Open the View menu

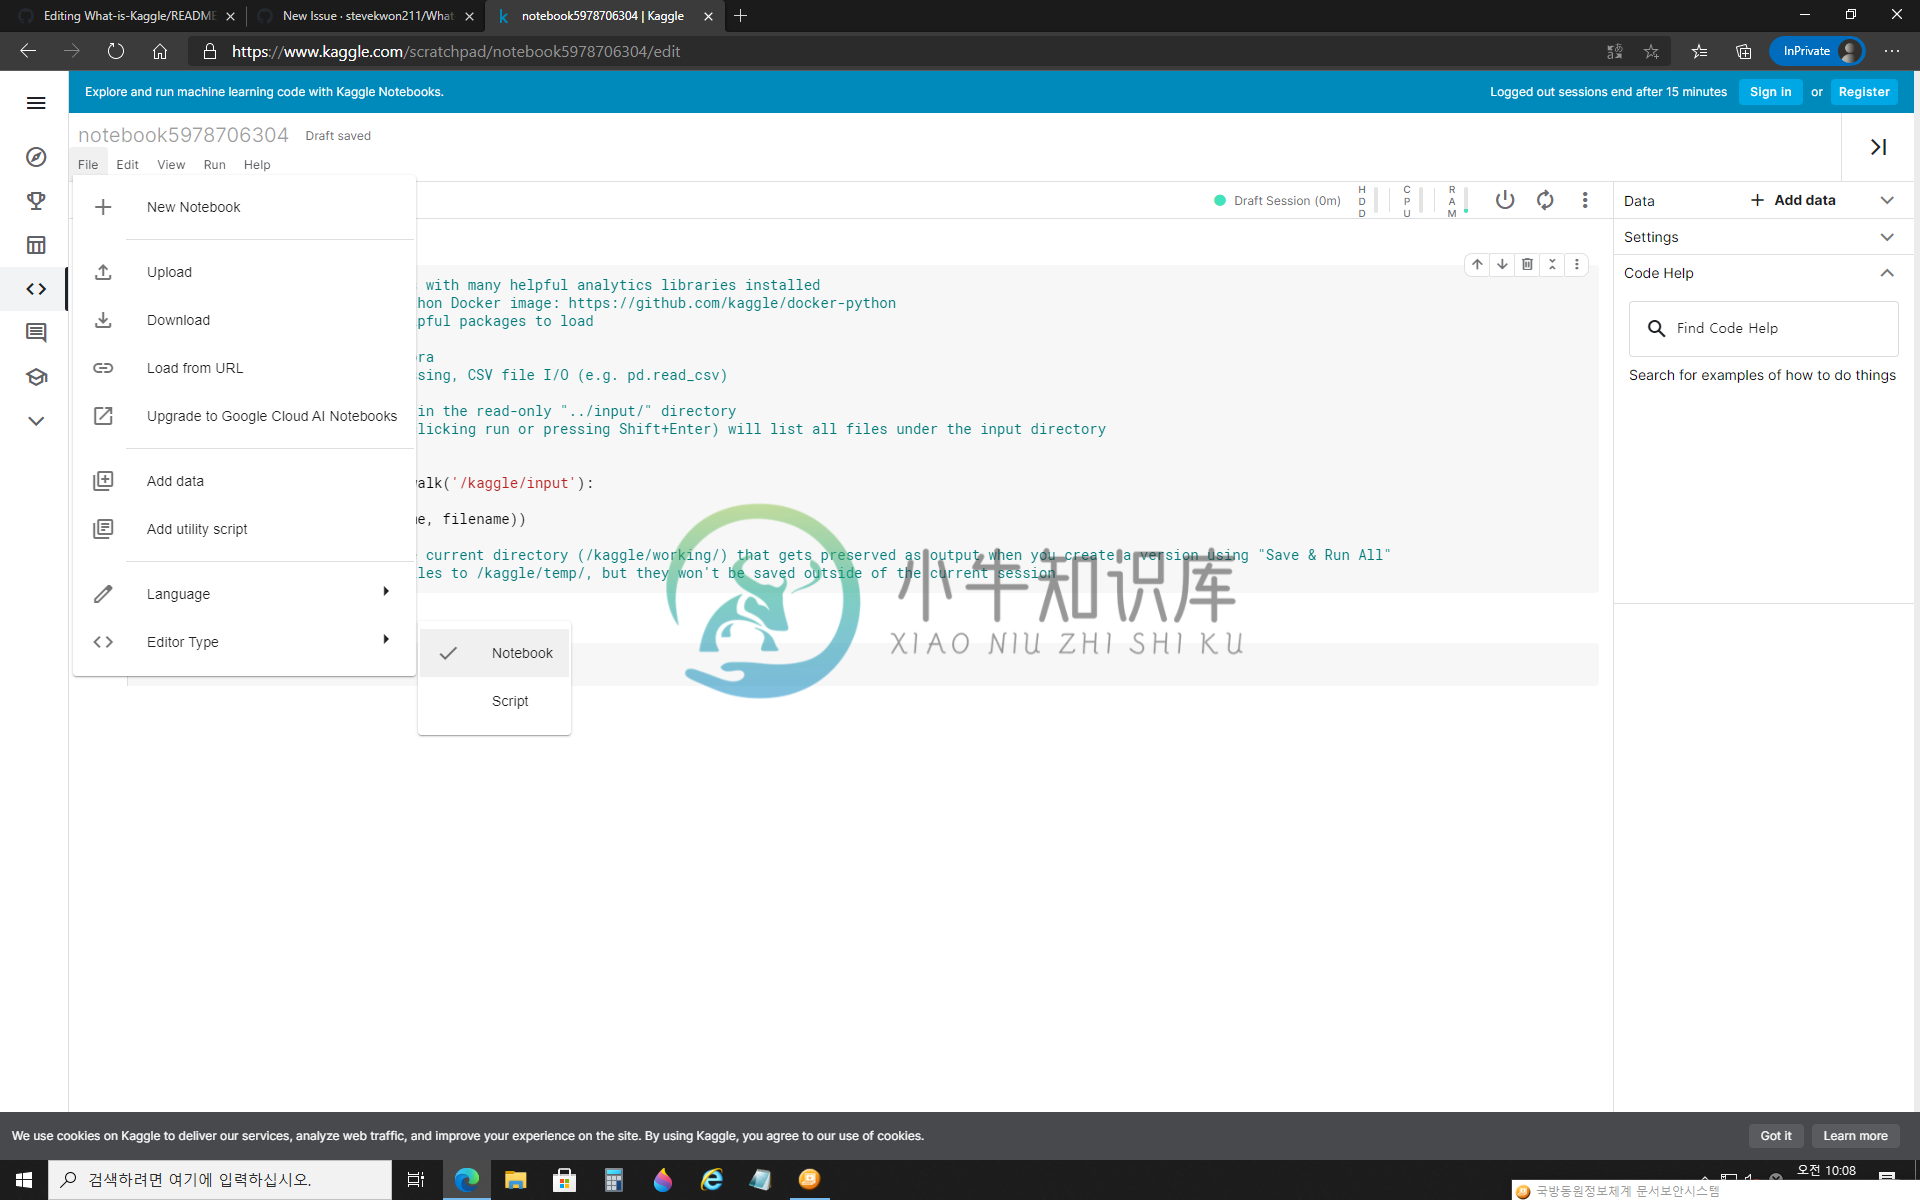point(171,165)
